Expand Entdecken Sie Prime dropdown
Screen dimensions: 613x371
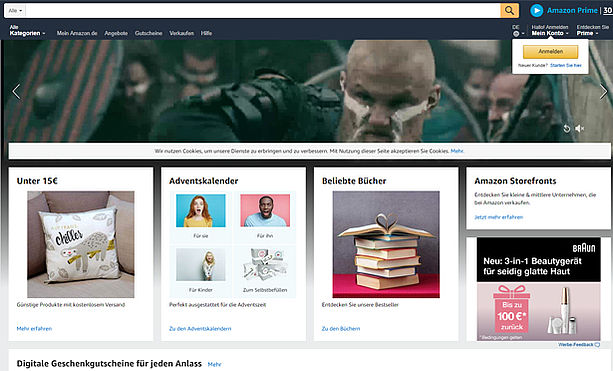point(592,30)
